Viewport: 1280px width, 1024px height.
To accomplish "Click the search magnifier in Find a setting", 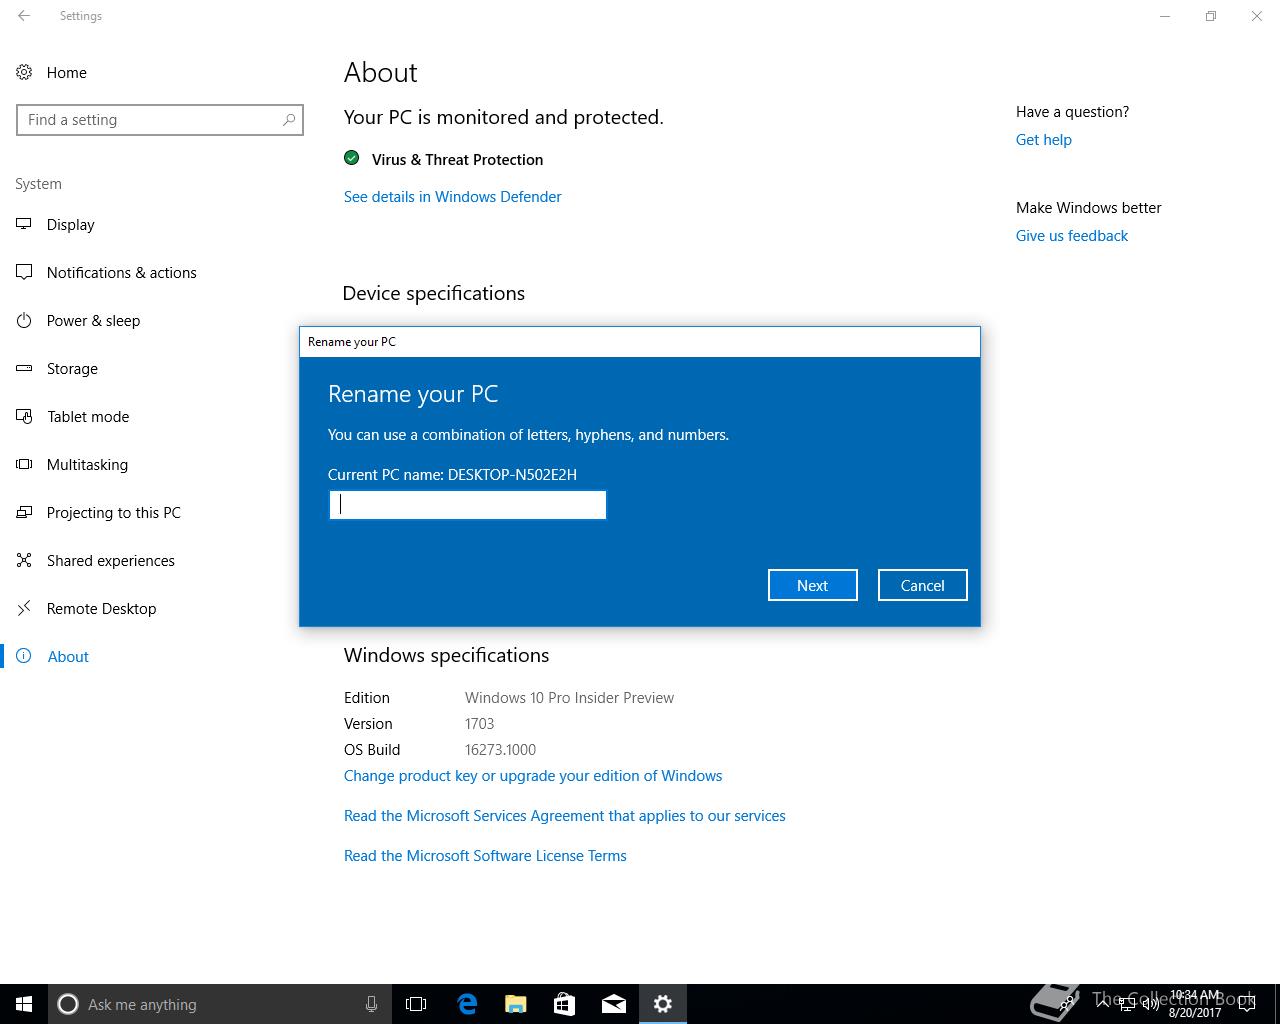I will [289, 120].
